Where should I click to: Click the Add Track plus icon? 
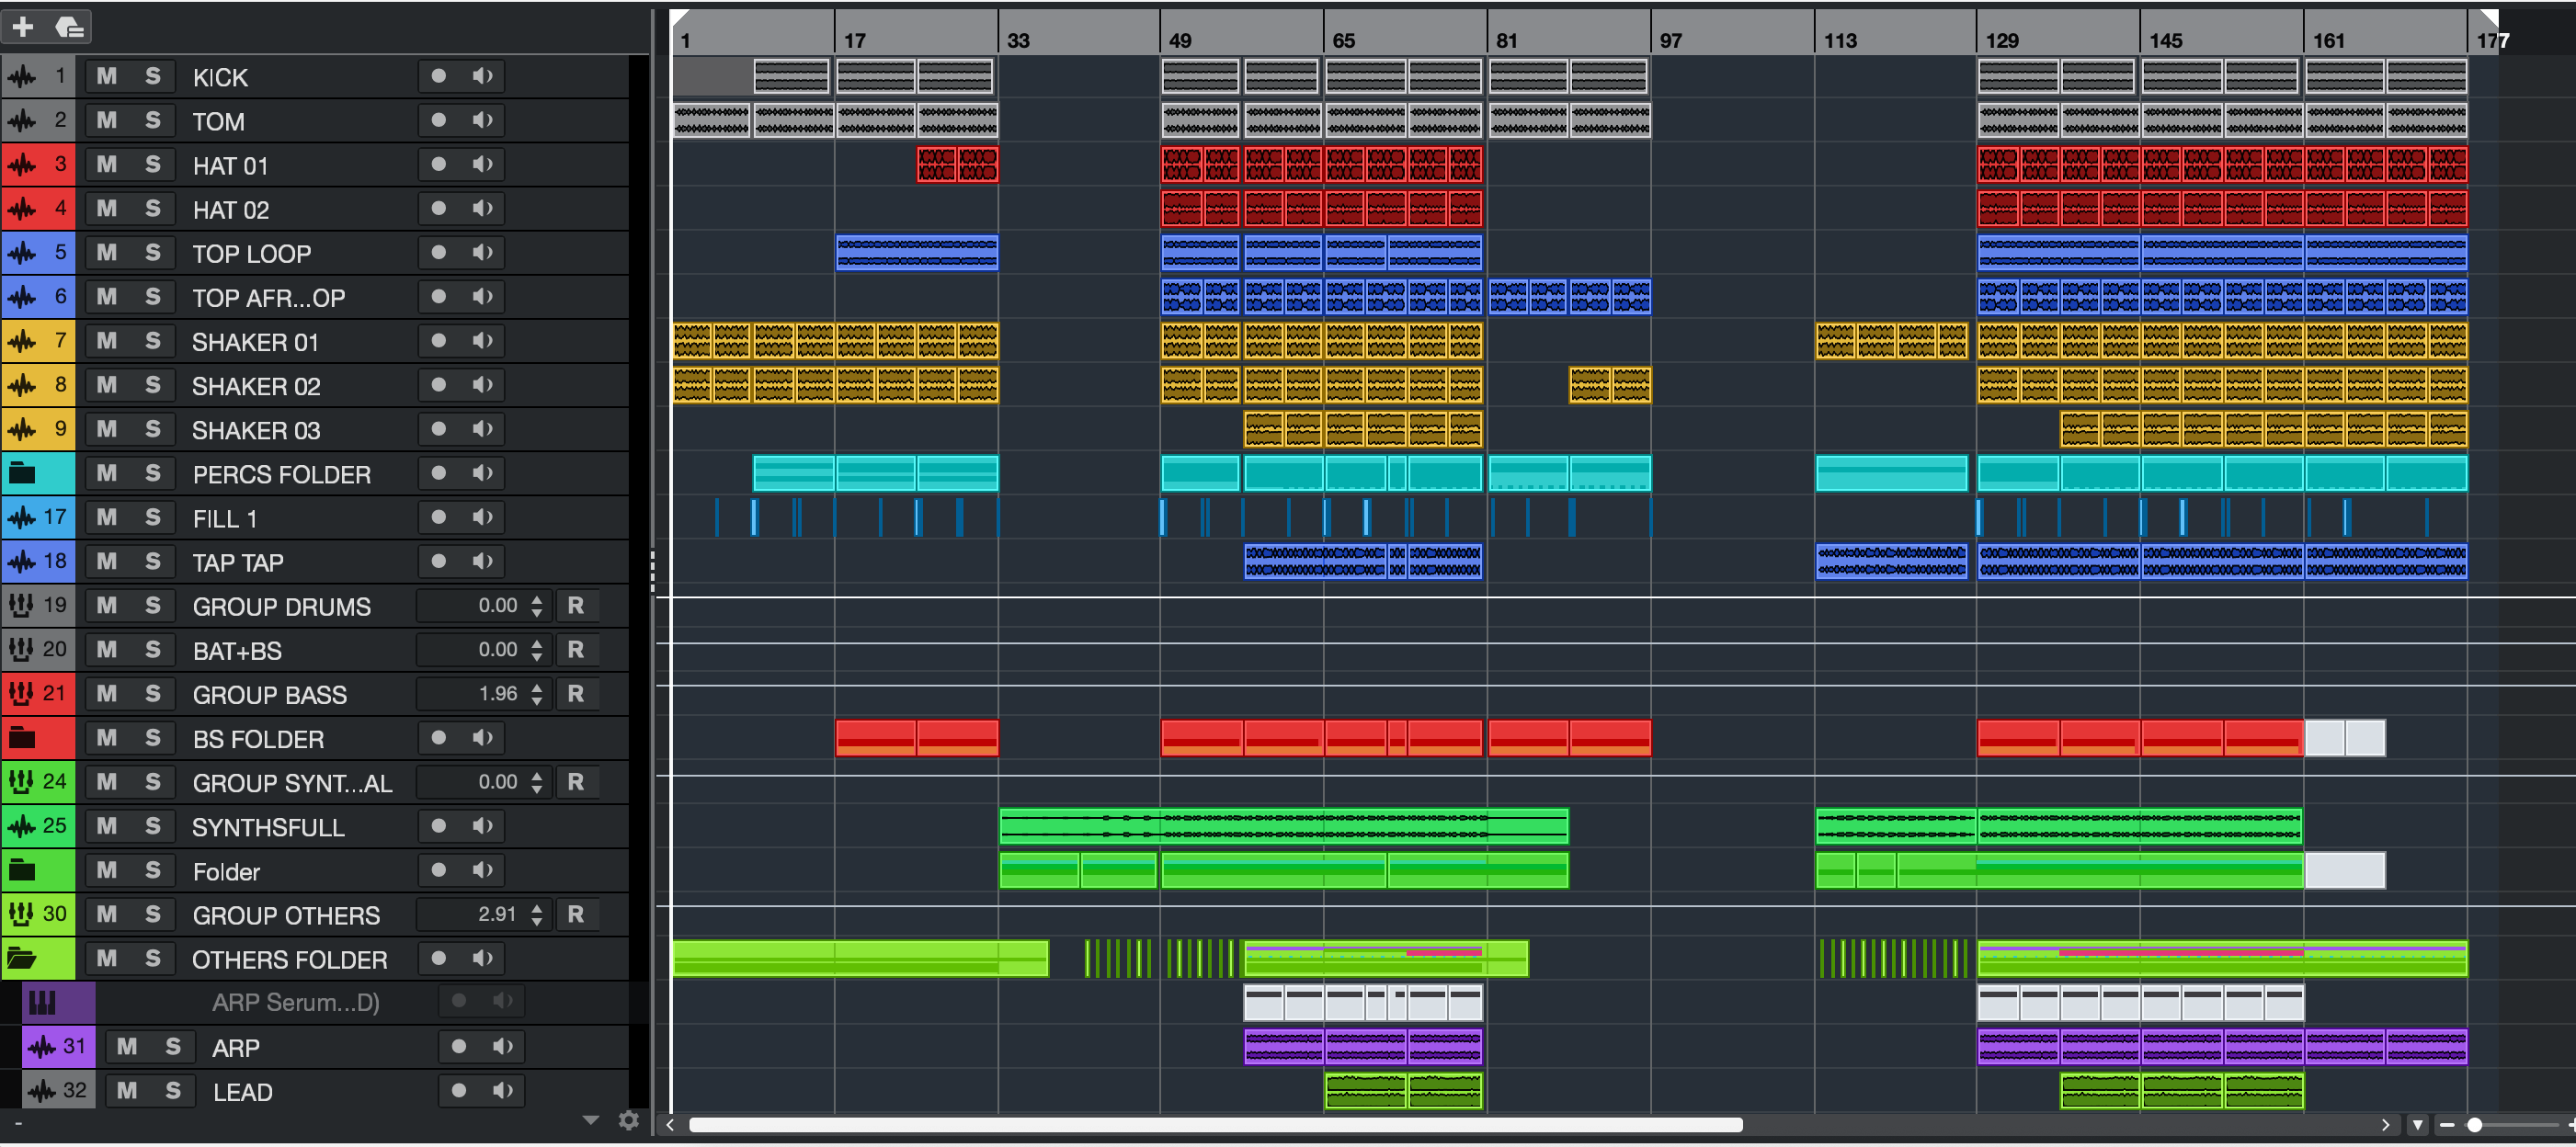point(23,27)
